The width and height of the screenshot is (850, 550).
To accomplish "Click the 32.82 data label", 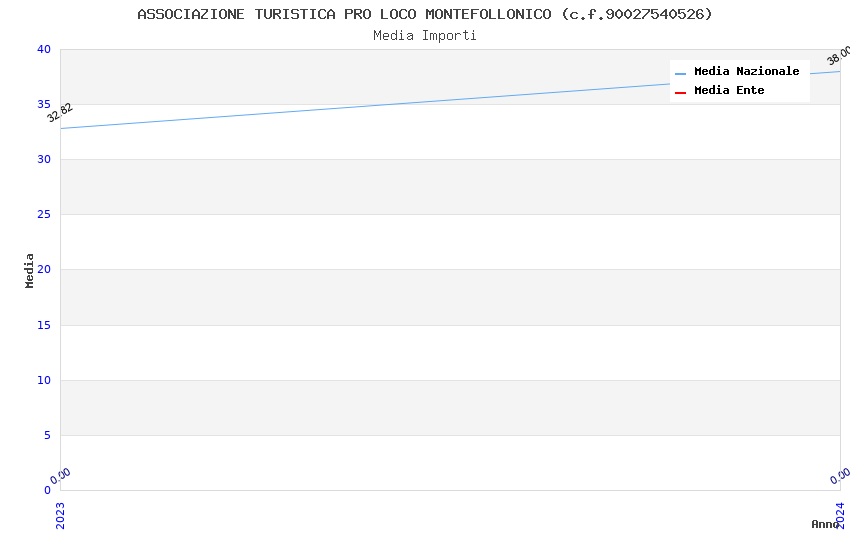I will 60,112.
